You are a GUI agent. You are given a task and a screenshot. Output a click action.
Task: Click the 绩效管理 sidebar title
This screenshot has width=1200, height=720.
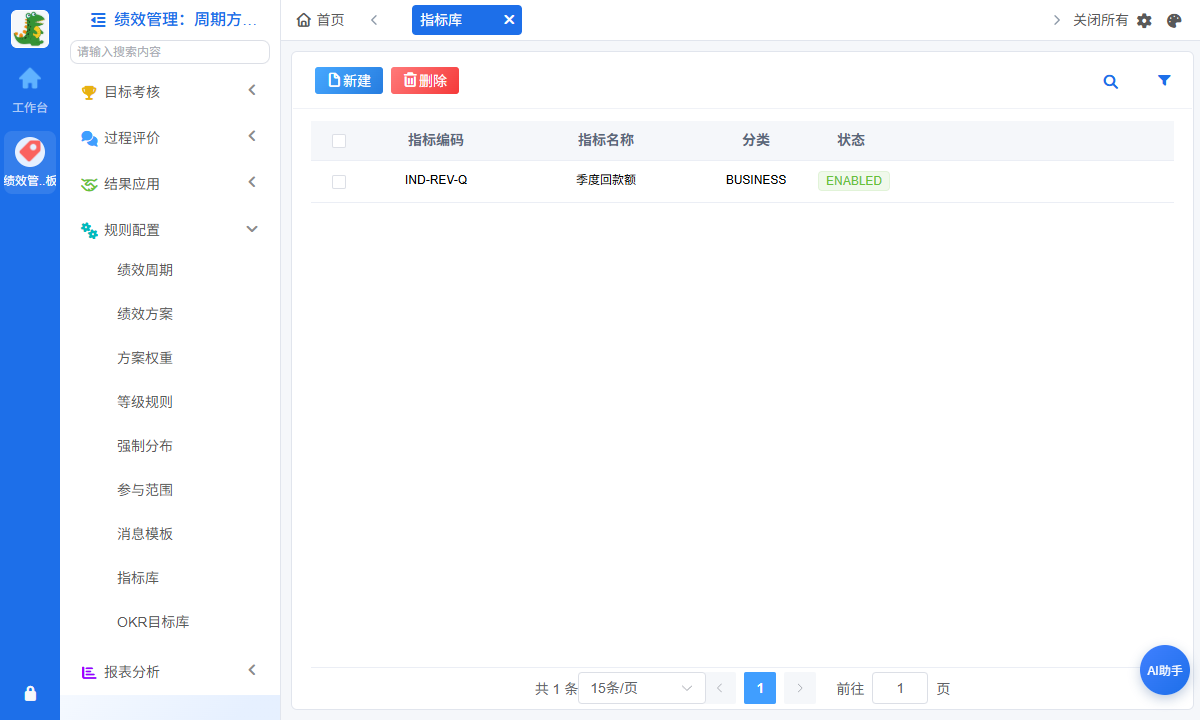click(186, 19)
